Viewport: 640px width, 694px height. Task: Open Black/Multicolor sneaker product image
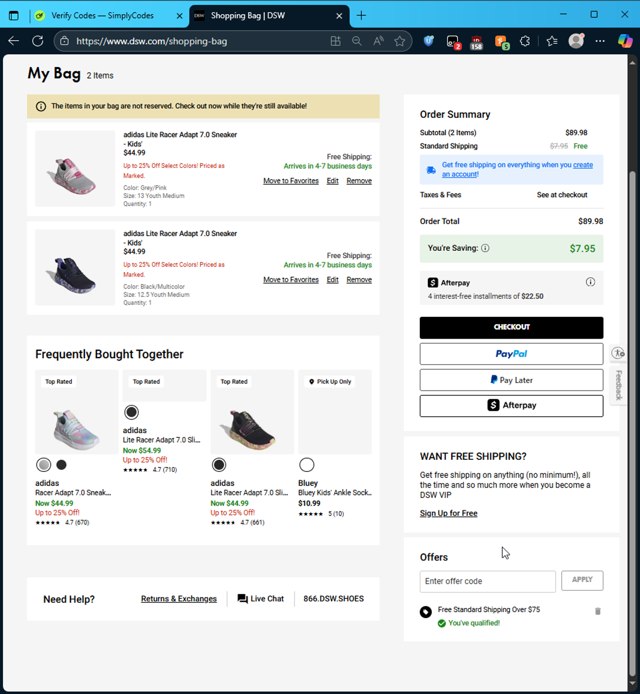click(75, 267)
